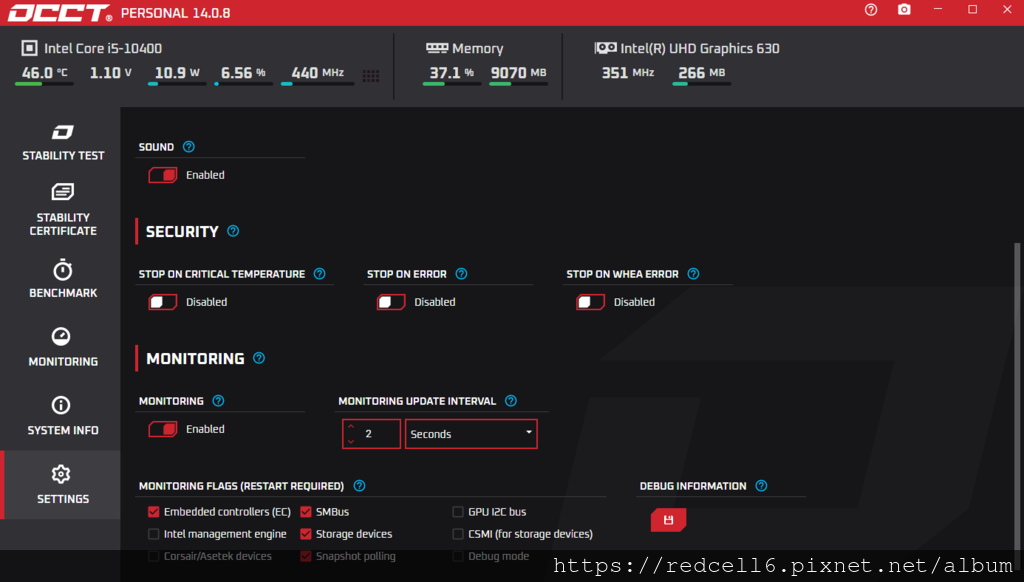This screenshot has height=582, width=1024.
Task: Click the CPU usage 6.56 % reading
Action: [243, 73]
